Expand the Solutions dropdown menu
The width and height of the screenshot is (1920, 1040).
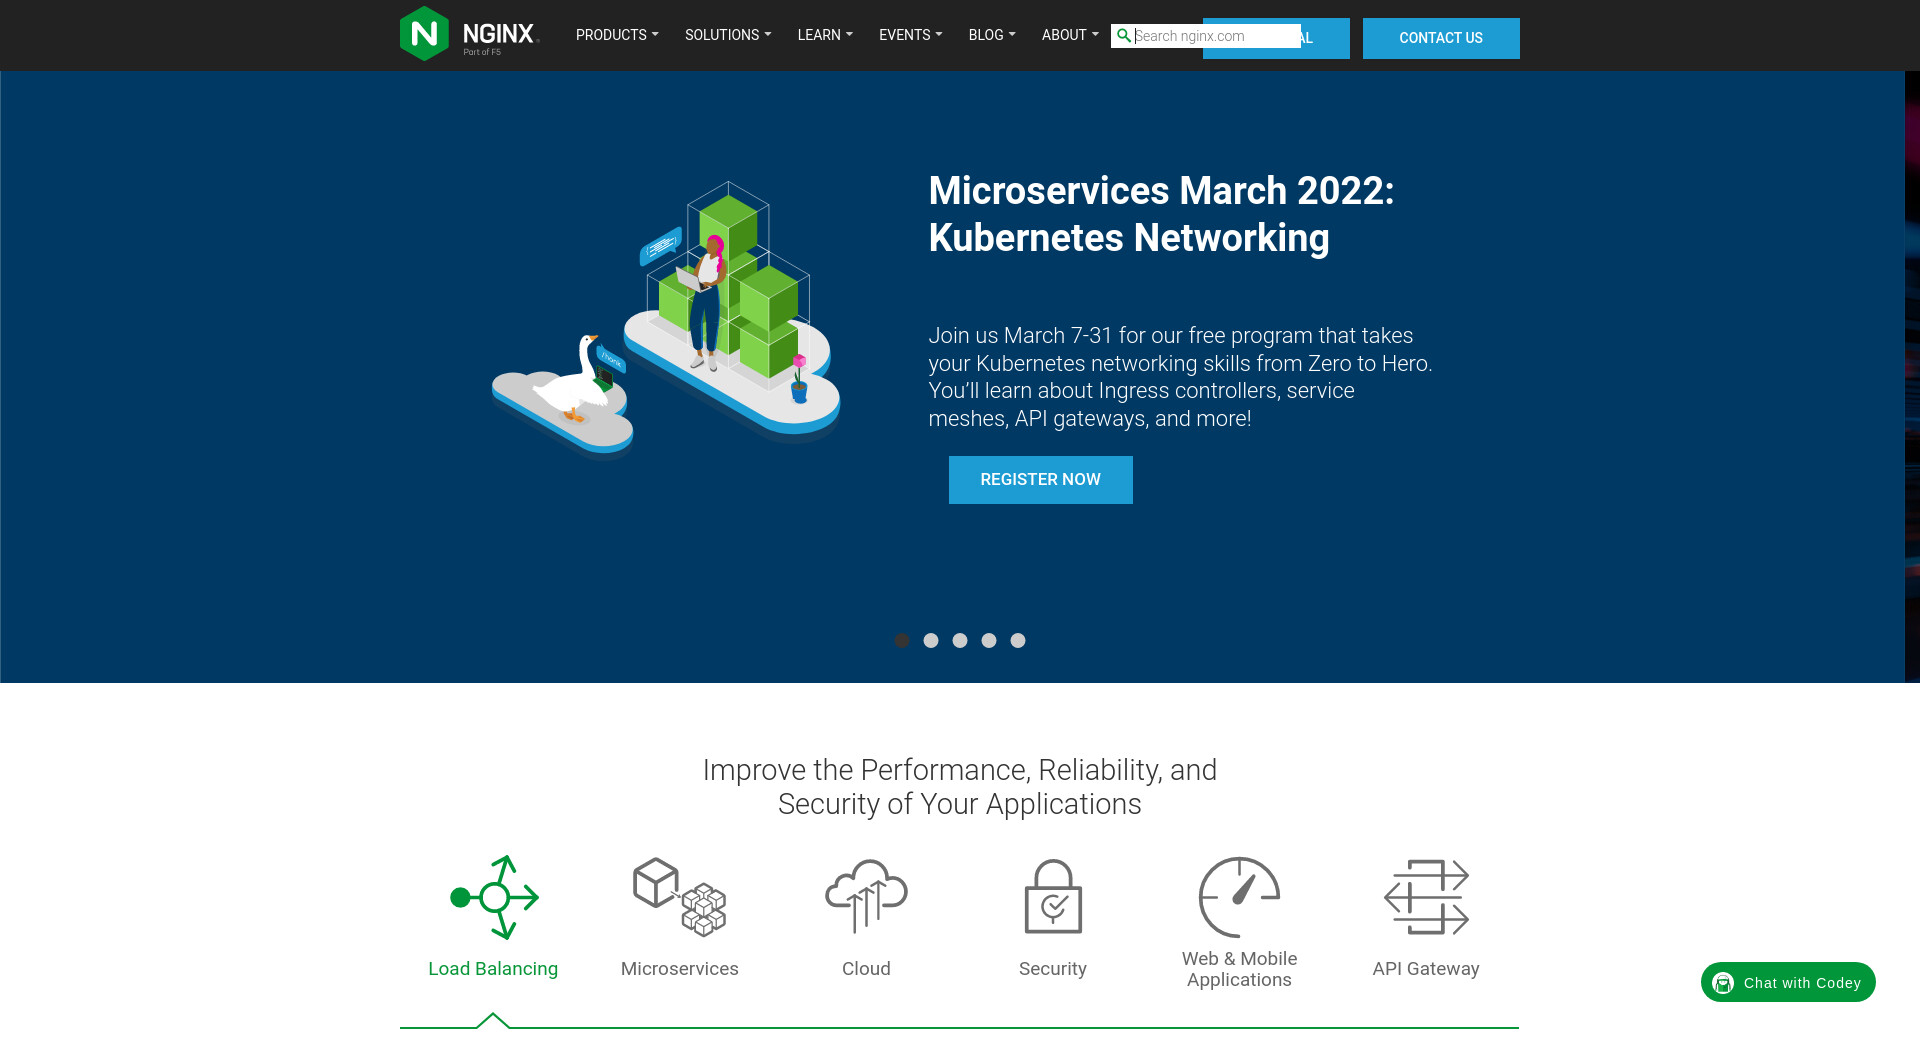click(728, 35)
